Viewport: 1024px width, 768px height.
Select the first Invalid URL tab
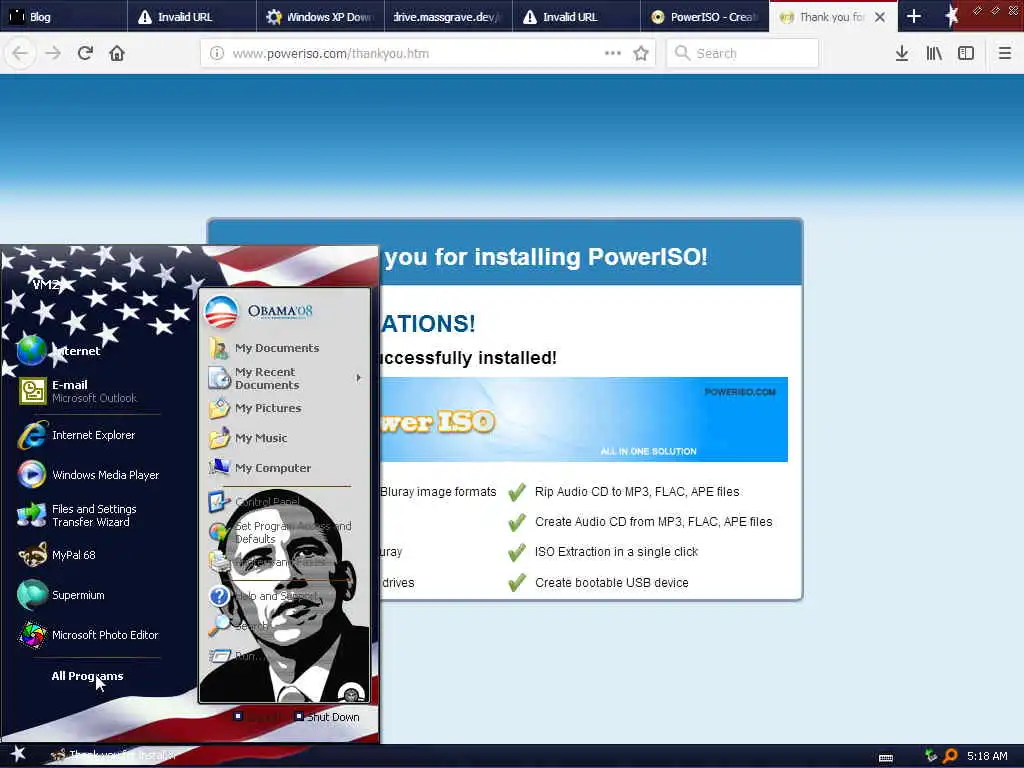coord(192,17)
